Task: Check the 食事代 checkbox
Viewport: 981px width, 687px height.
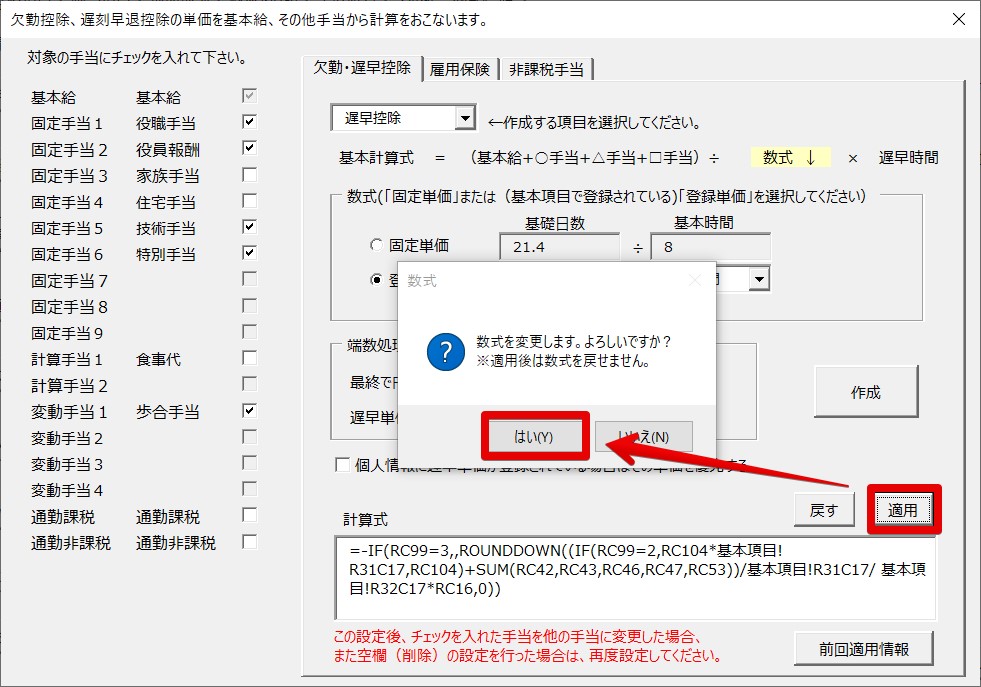Action: (250, 358)
